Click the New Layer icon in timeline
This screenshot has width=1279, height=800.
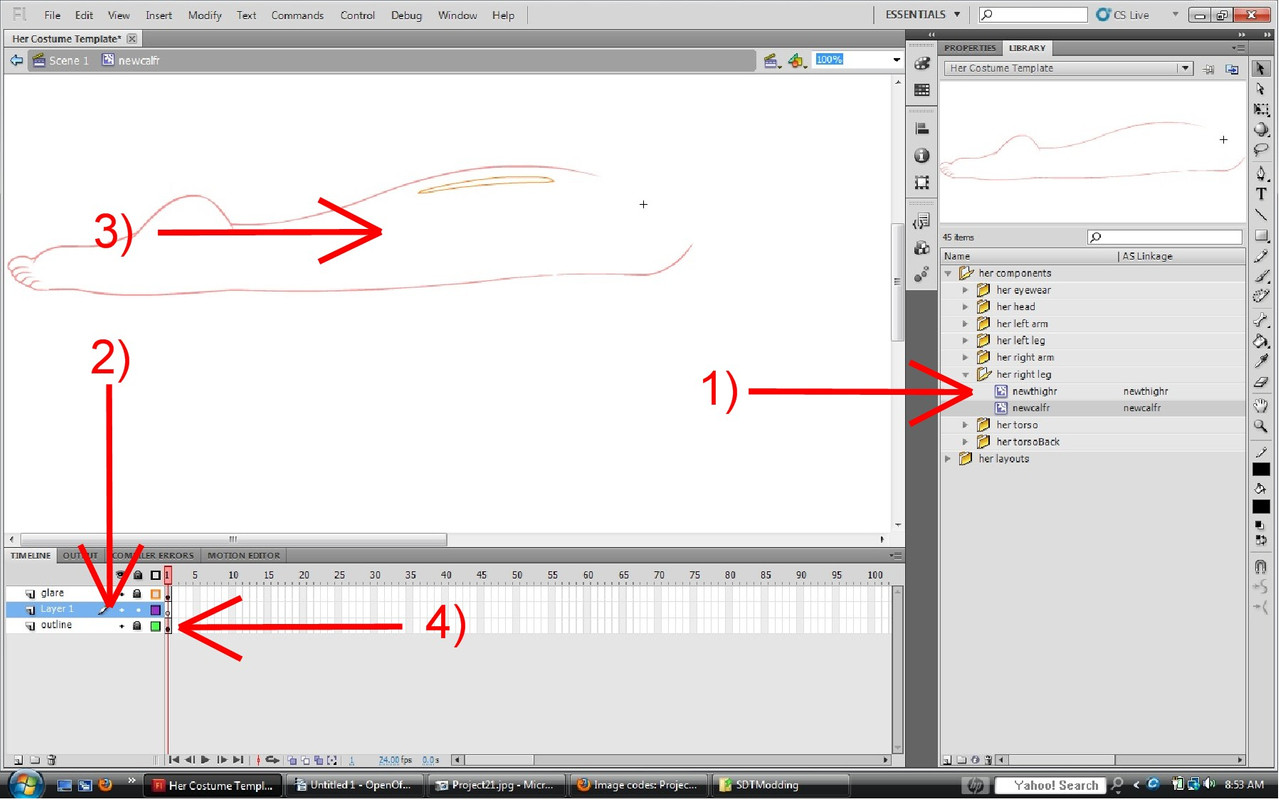click(17, 761)
